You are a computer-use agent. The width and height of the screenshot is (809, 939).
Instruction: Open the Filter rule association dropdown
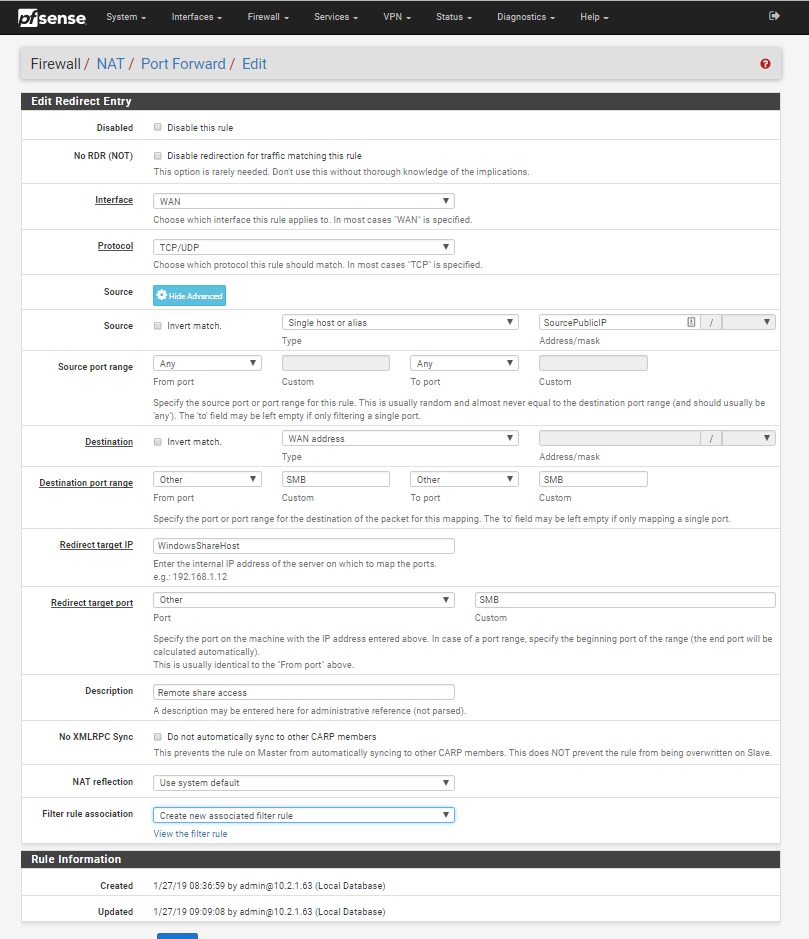[304, 816]
